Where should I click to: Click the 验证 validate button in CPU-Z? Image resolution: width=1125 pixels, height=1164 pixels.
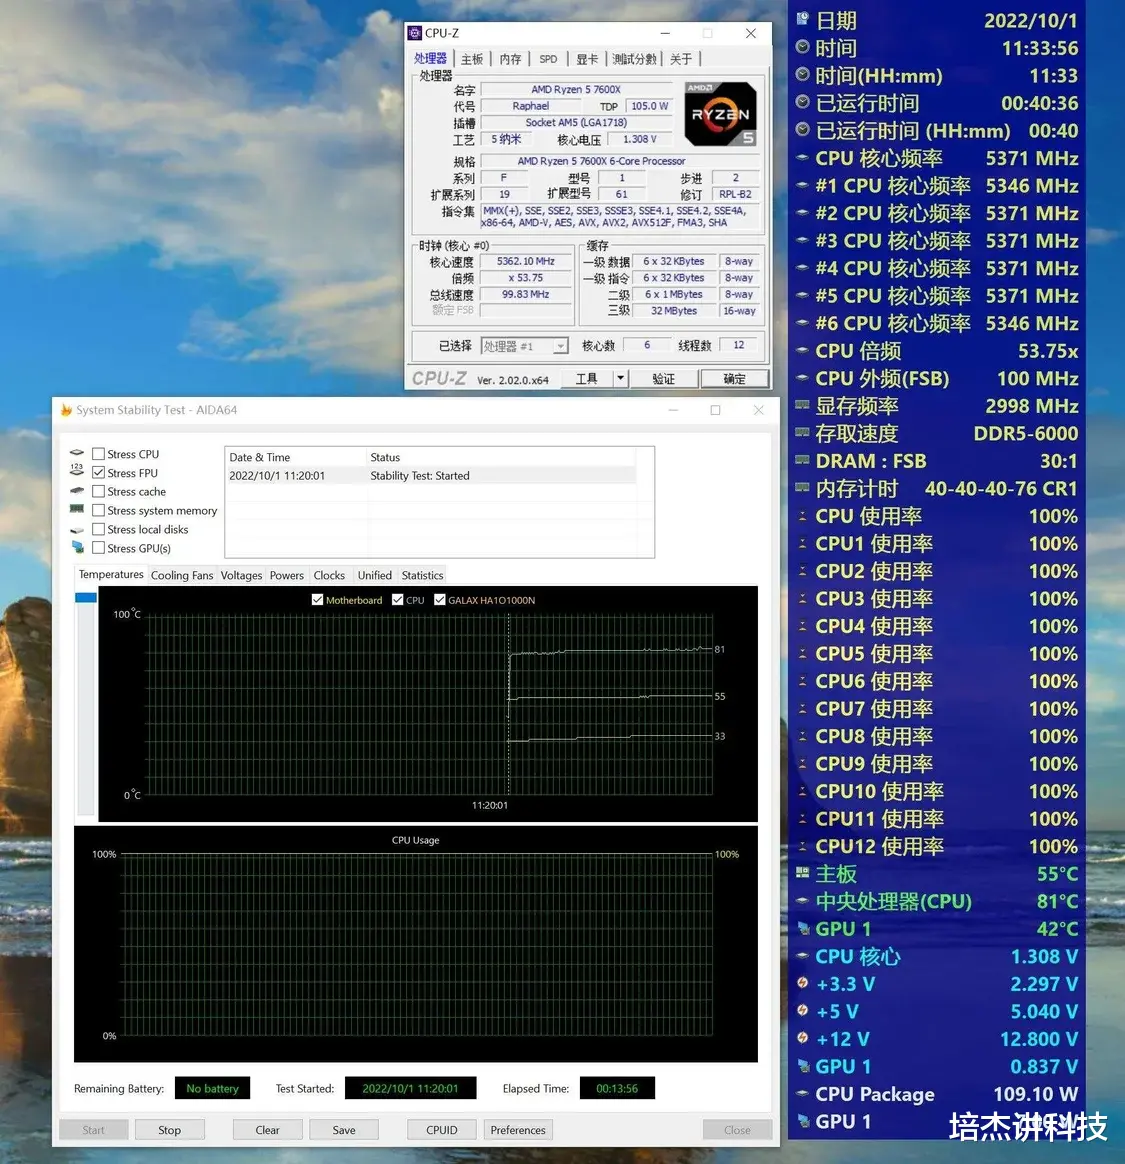[664, 378]
